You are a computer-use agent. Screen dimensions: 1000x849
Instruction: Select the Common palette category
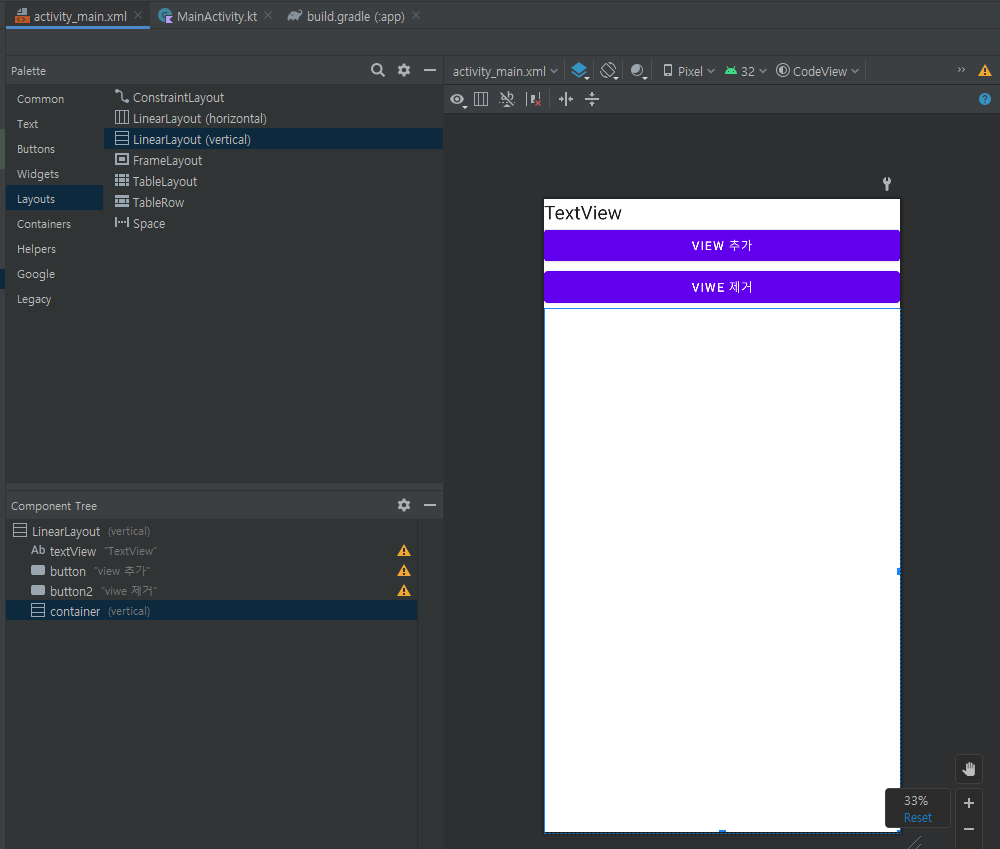(x=55, y=99)
